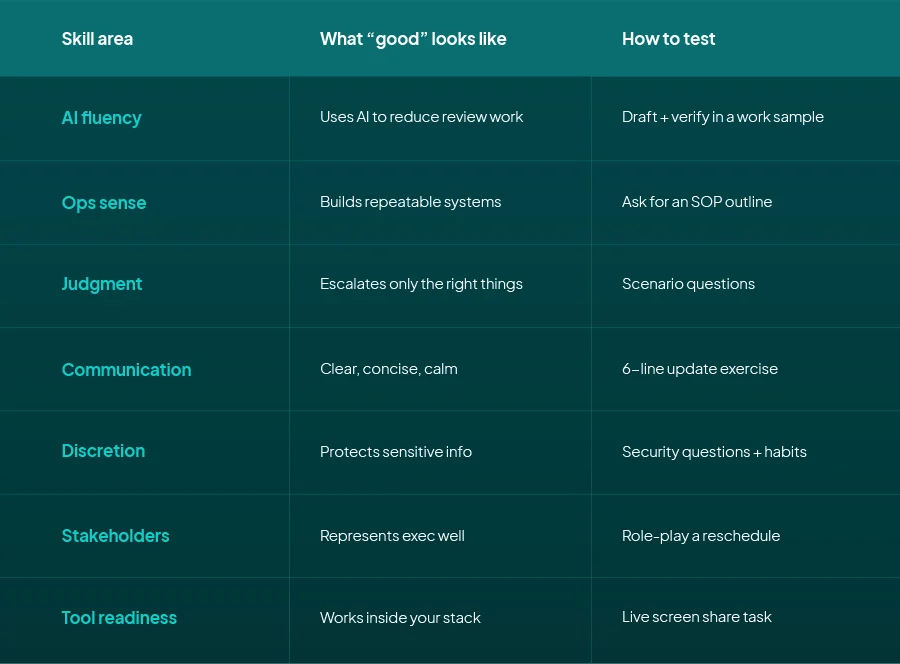Image resolution: width=900 pixels, height=664 pixels.
Task: Select "Protects sensitive info" cell text
Action: [395, 452]
